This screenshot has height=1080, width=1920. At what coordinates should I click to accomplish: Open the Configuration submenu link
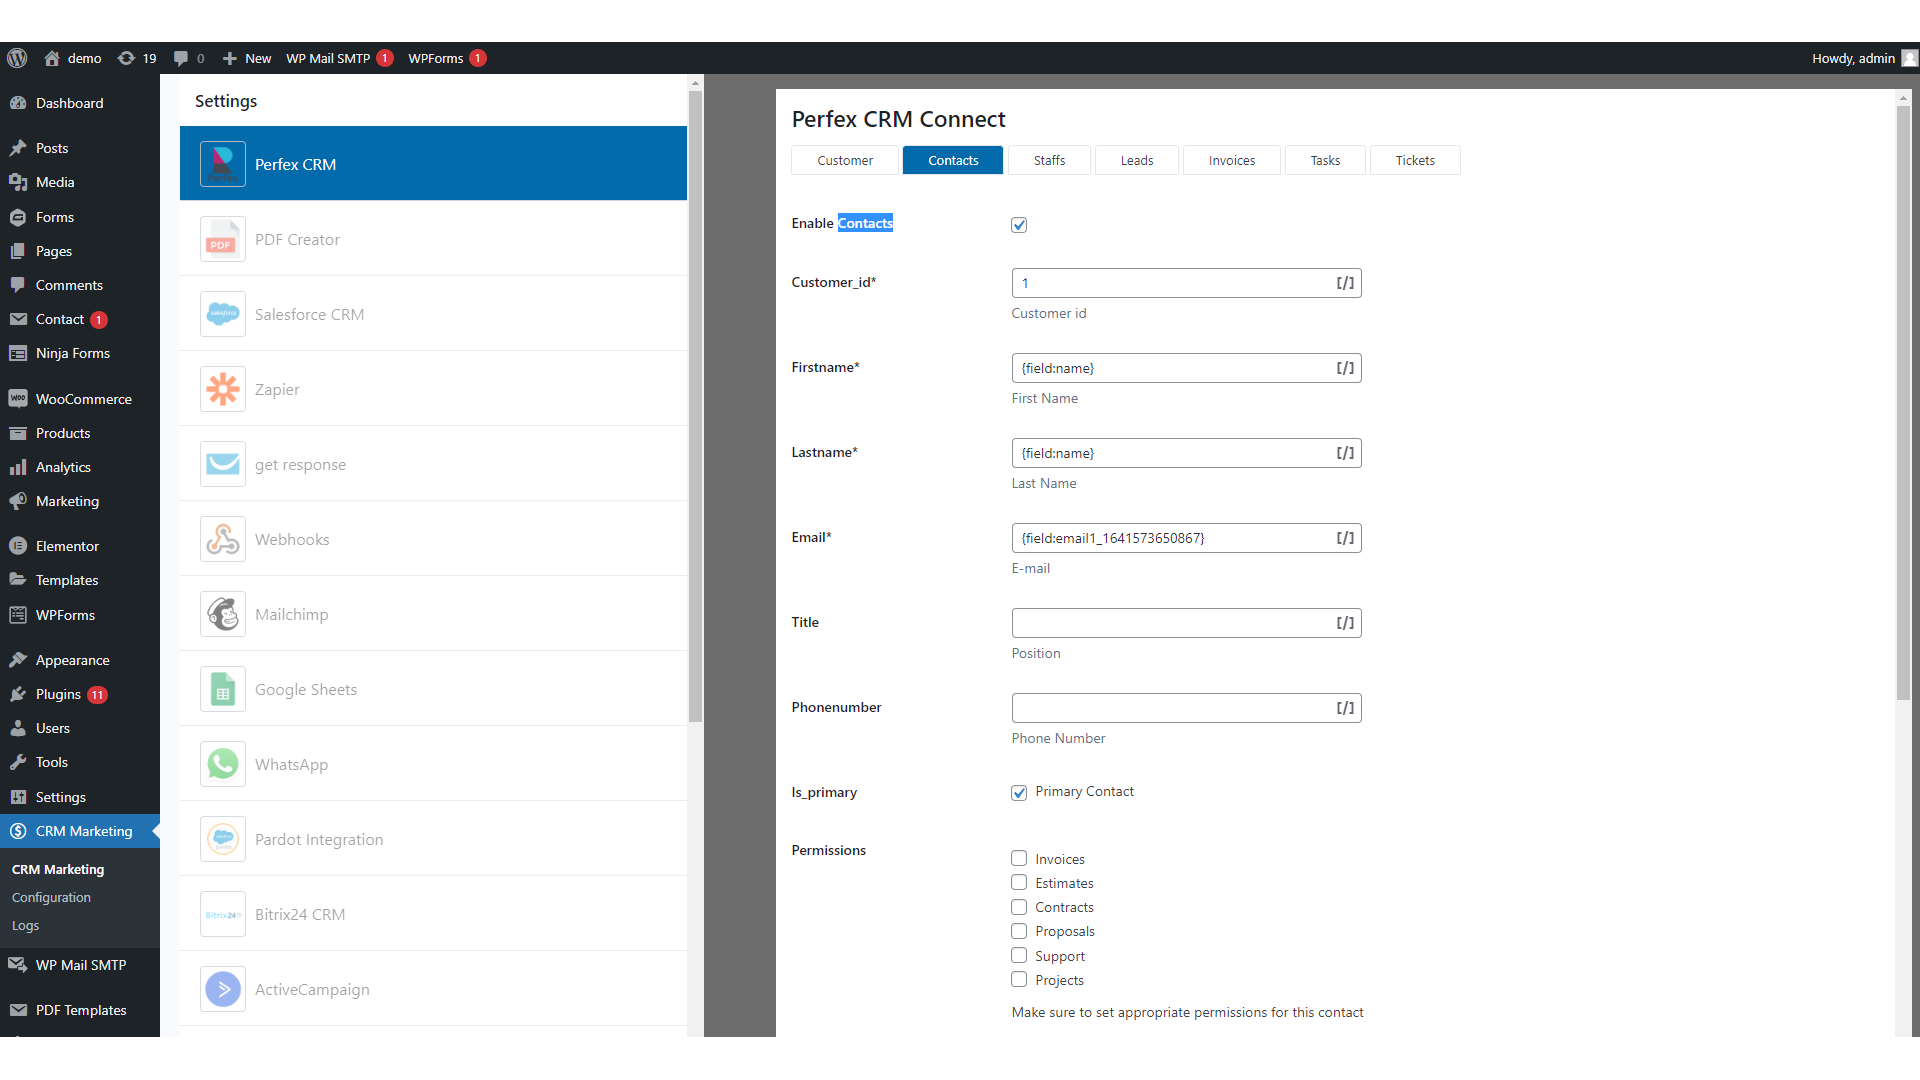(51, 897)
